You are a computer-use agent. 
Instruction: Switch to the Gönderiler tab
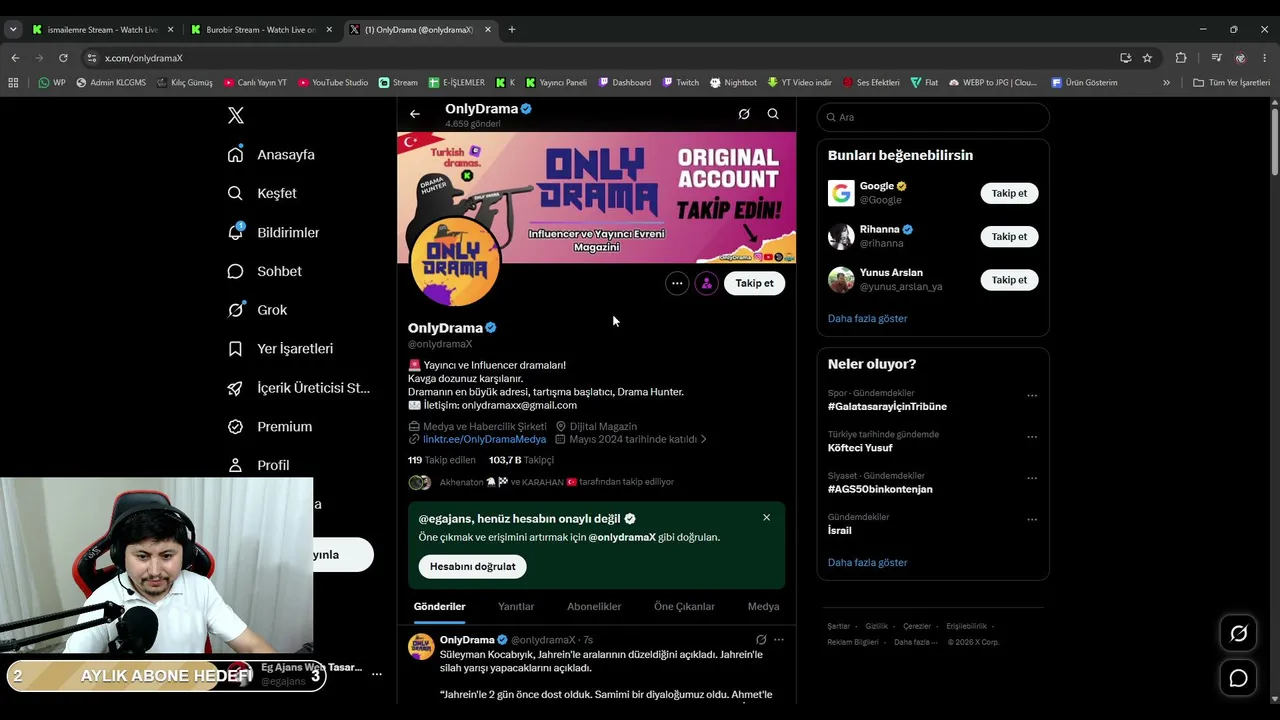(440, 607)
